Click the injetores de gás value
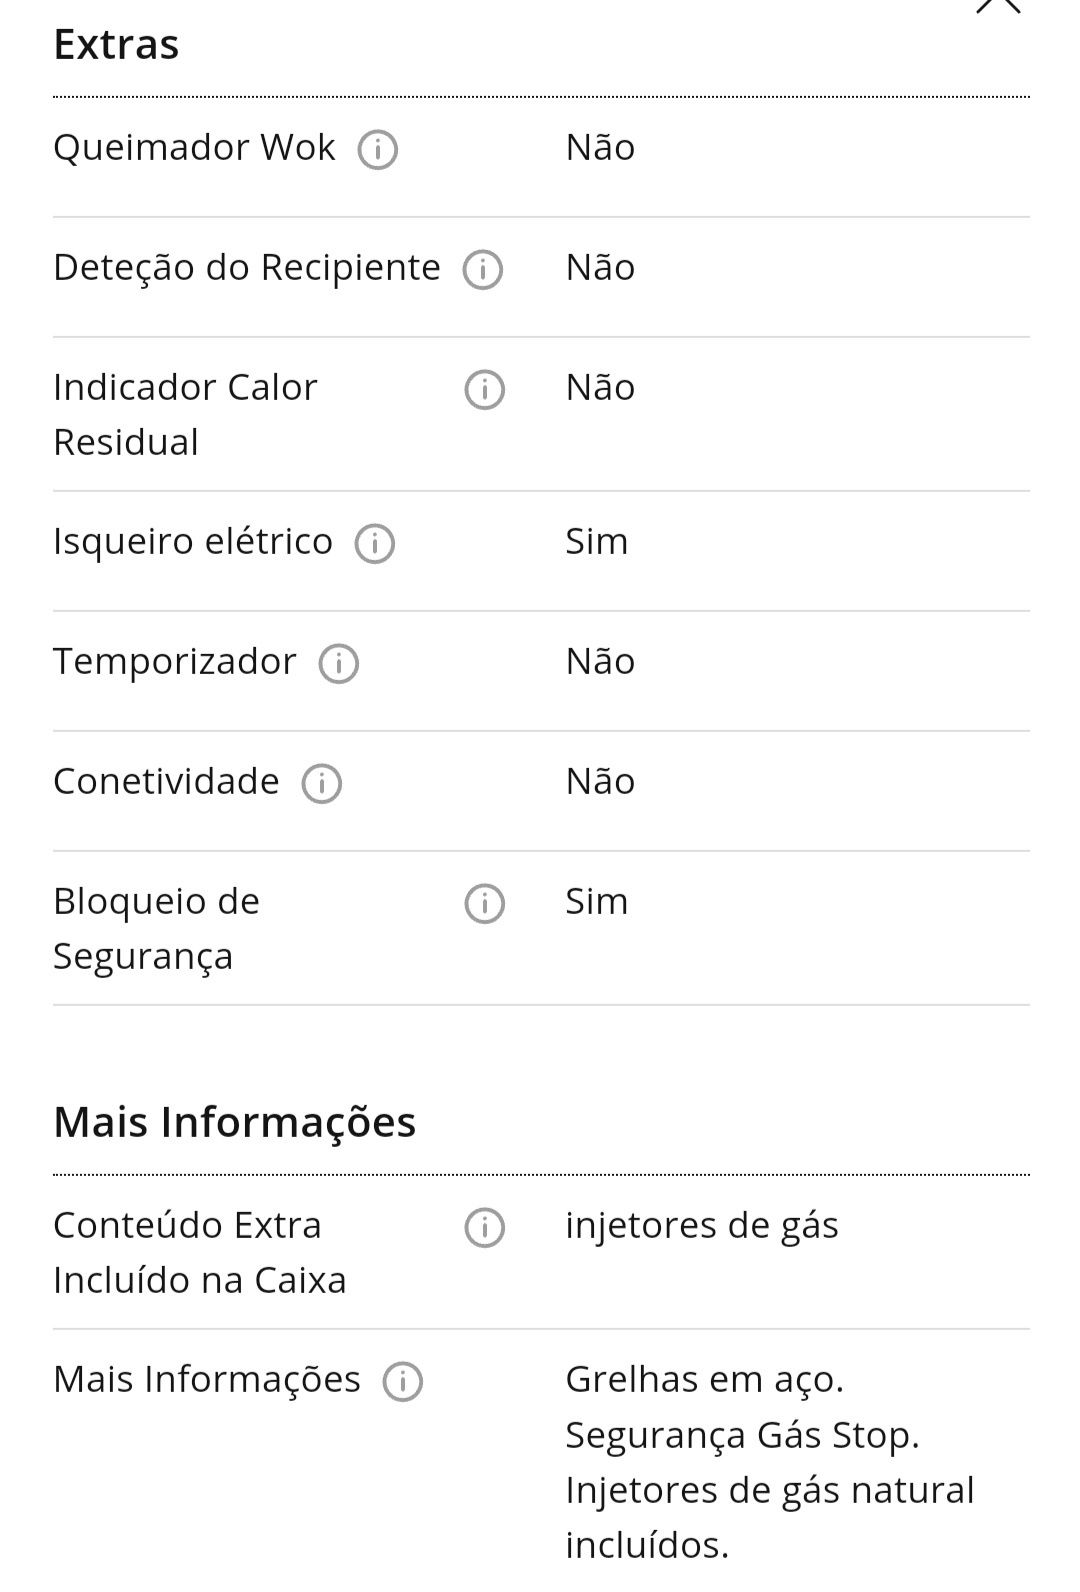This screenshot has width=1080, height=1592. pyautogui.click(x=702, y=1226)
